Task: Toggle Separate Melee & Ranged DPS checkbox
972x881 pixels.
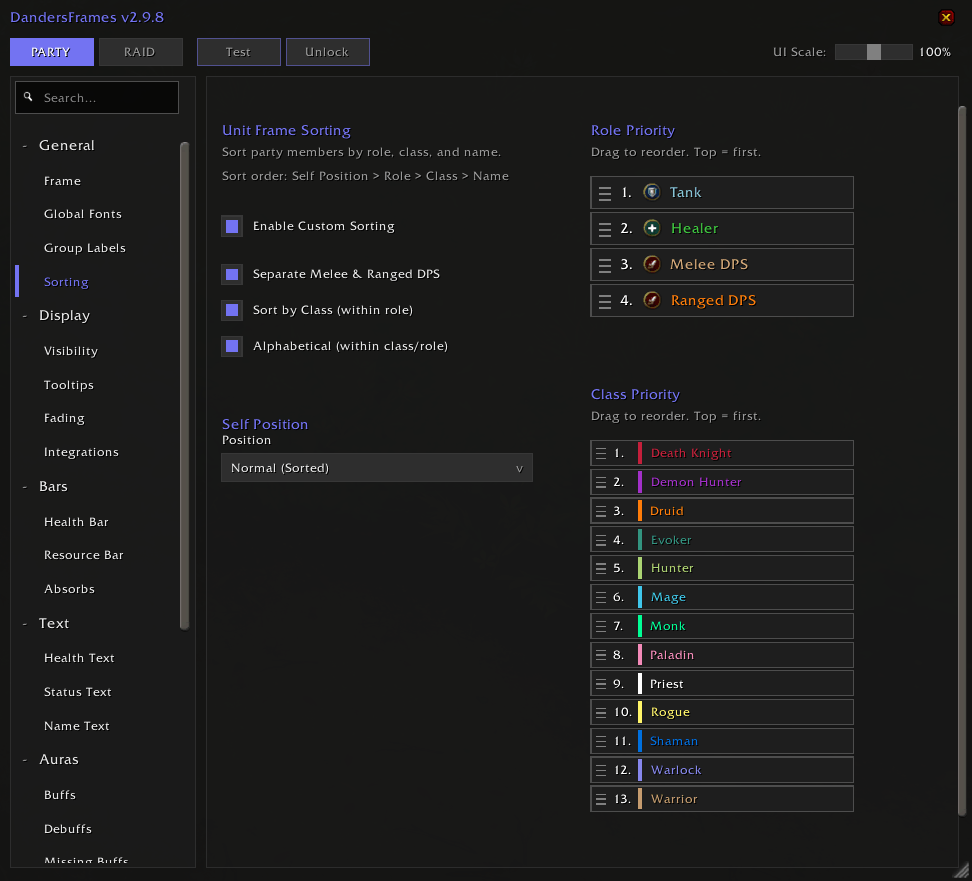Action: pos(232,274)
